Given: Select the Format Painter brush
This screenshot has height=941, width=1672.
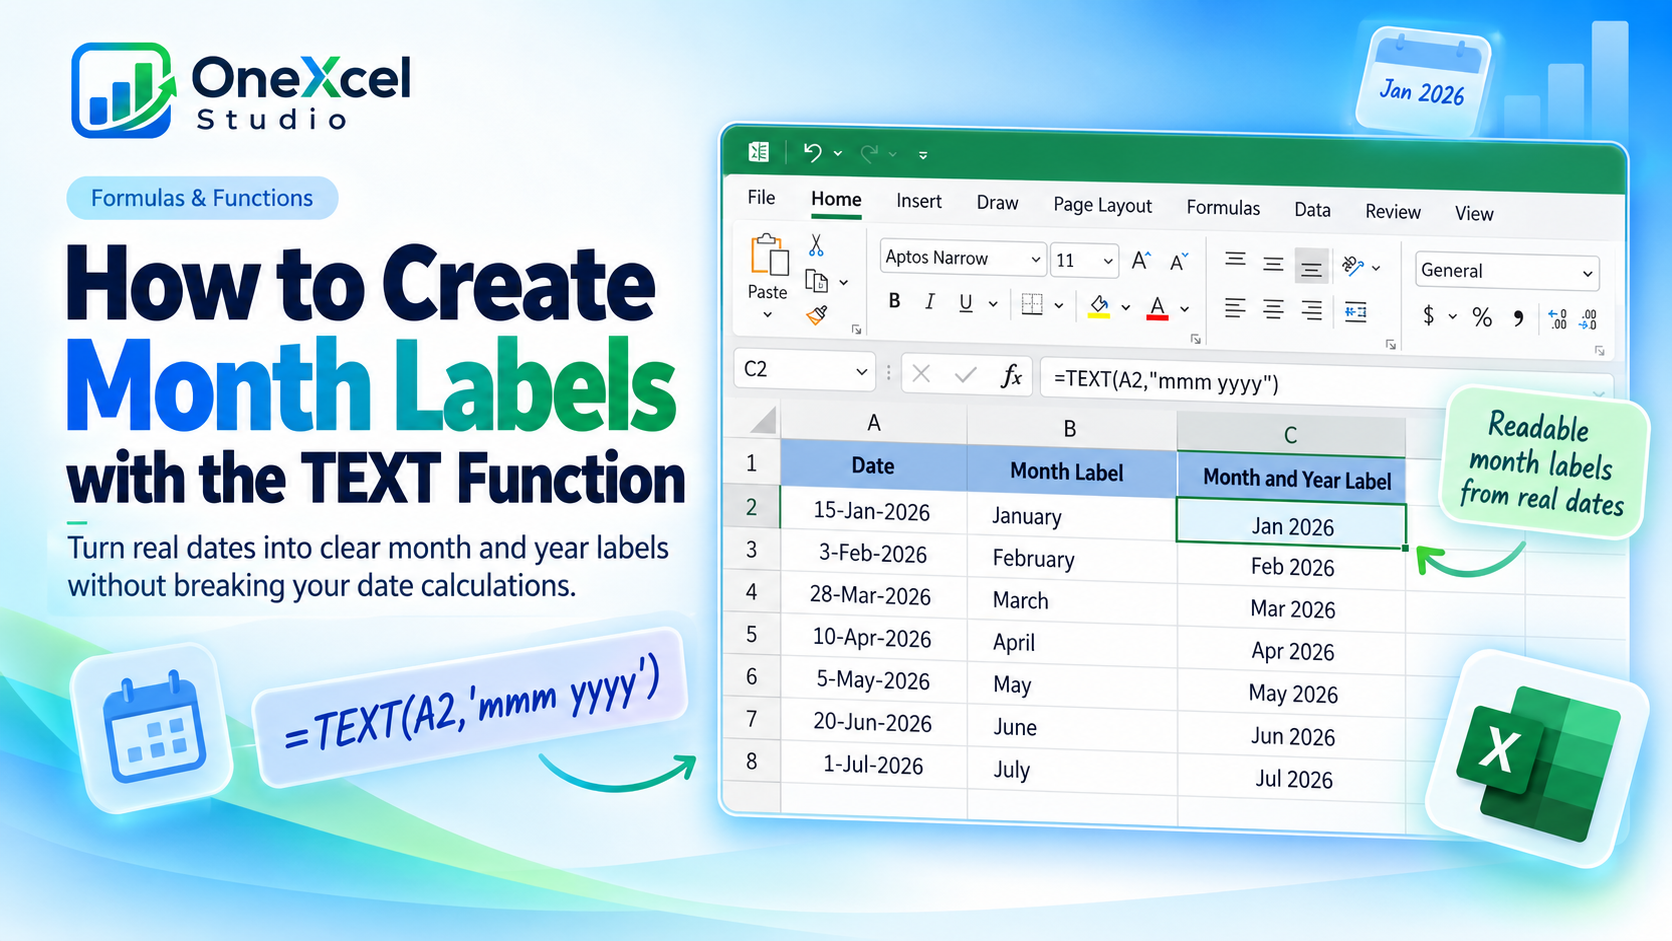Looking at the screenshot, I should click(x=817, y=316).
